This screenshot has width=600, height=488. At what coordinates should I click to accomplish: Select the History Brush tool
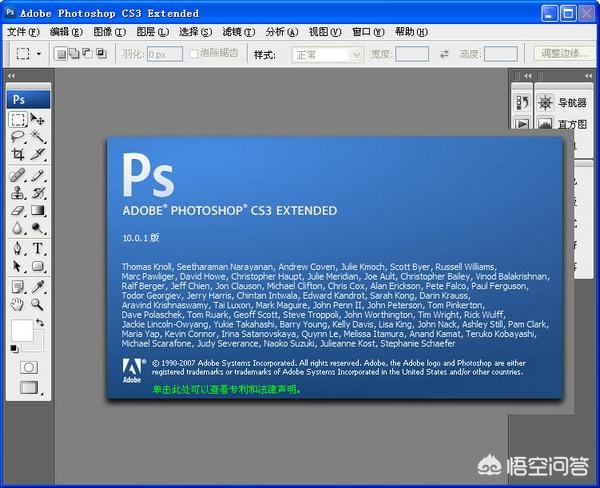point(38,193)
